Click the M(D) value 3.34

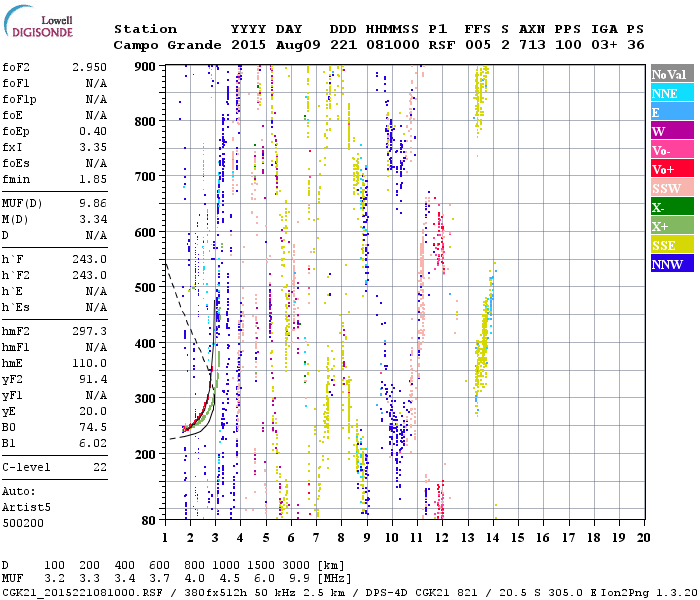[93, 220]
